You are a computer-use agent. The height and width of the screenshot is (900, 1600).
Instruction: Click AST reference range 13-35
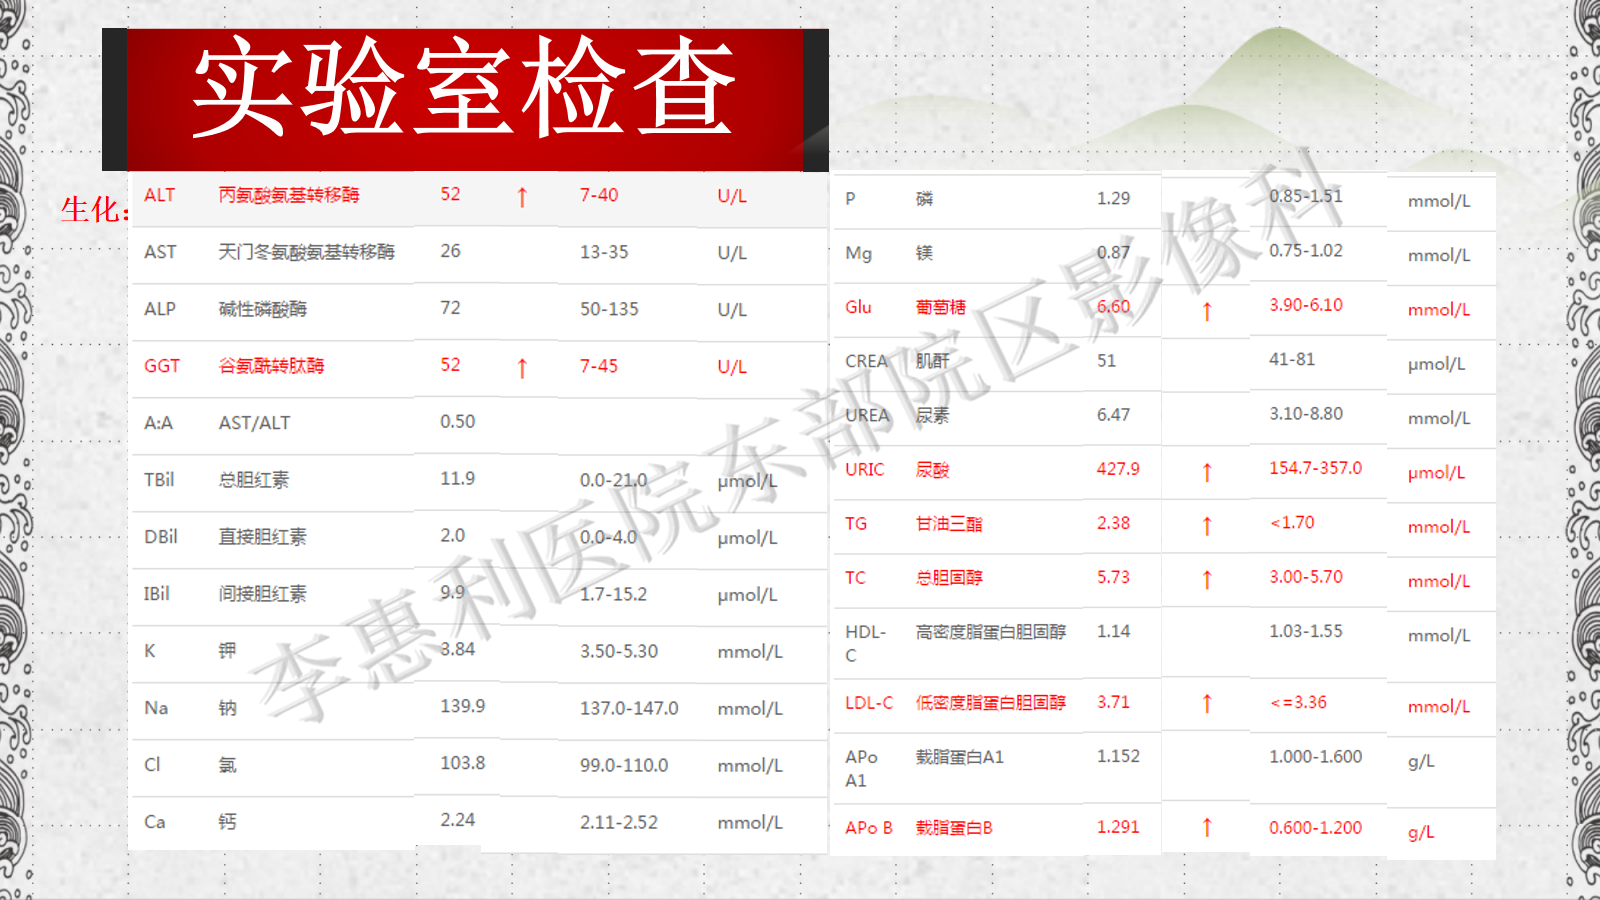click(x=604, y=252)
